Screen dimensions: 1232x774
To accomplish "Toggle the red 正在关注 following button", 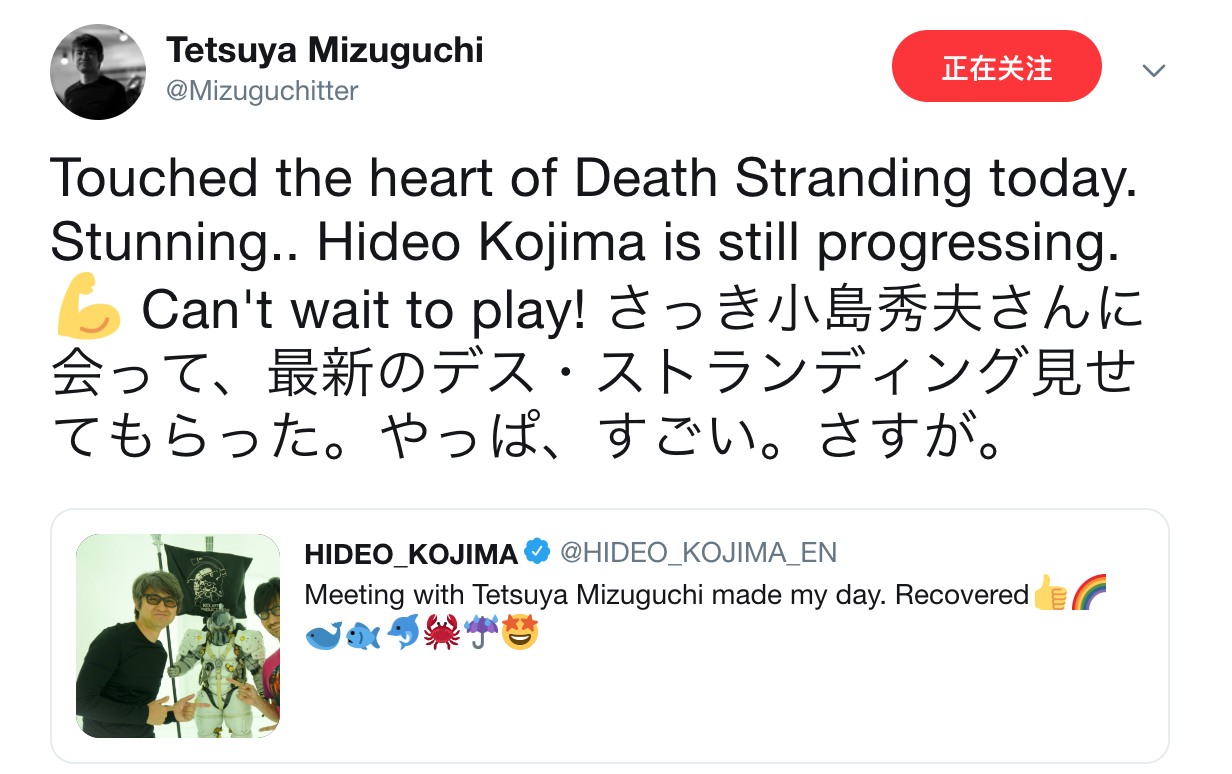I will point(997,66).
